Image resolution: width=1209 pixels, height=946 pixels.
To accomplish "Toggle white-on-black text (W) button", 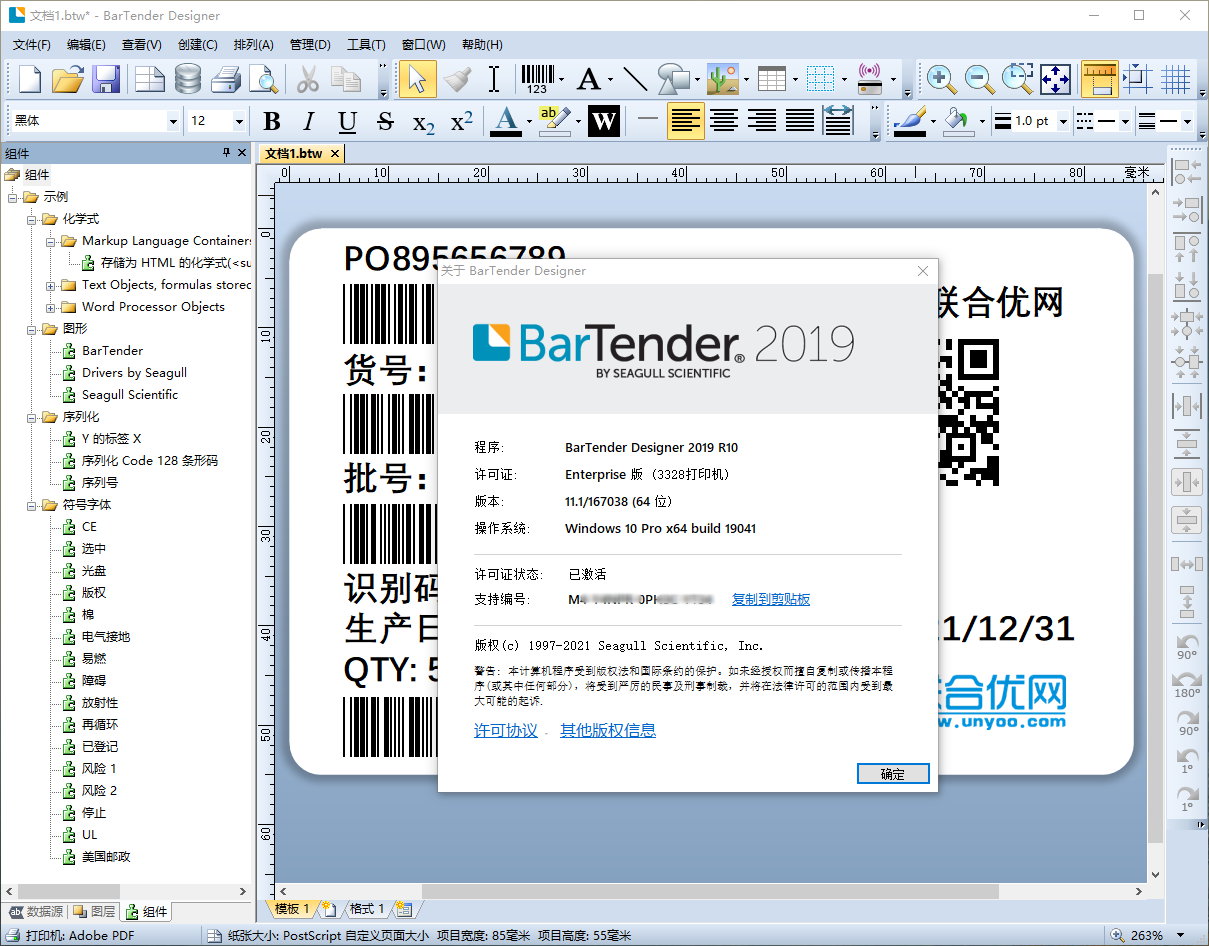I will pyautogui.click(x=603, y=122).
